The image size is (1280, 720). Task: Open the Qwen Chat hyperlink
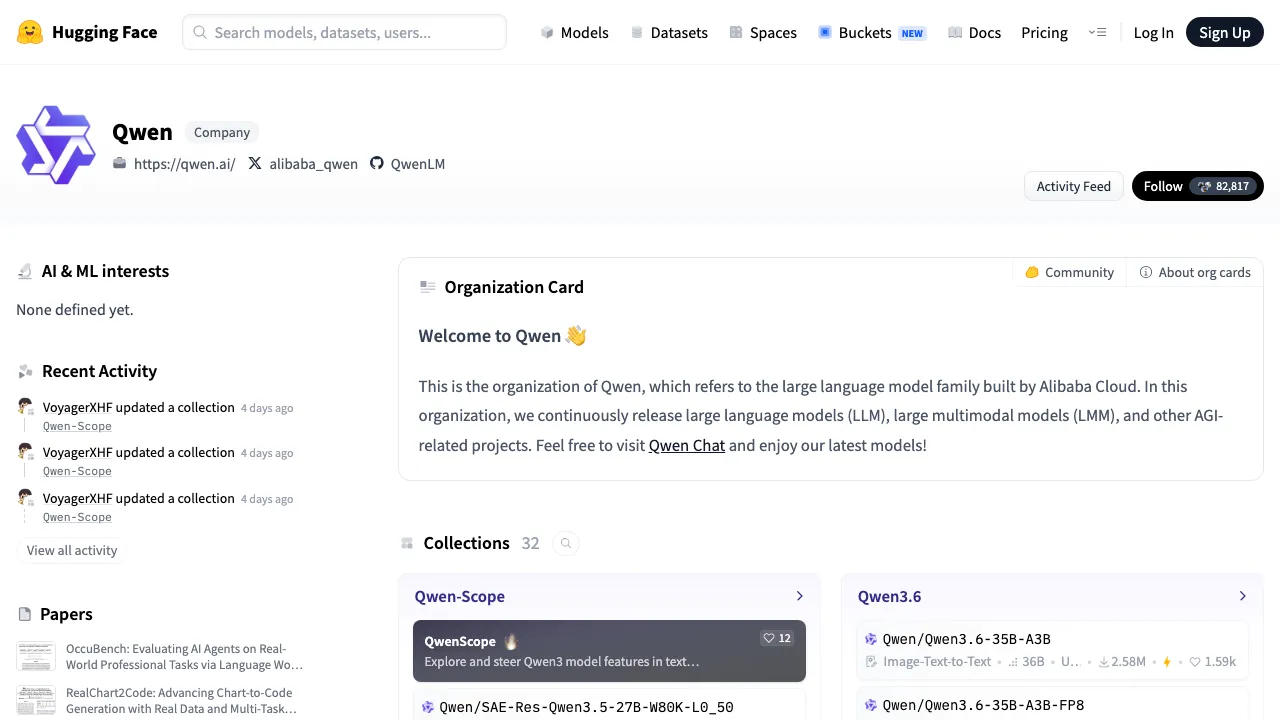pyautogui.click(x=686, y=445)
